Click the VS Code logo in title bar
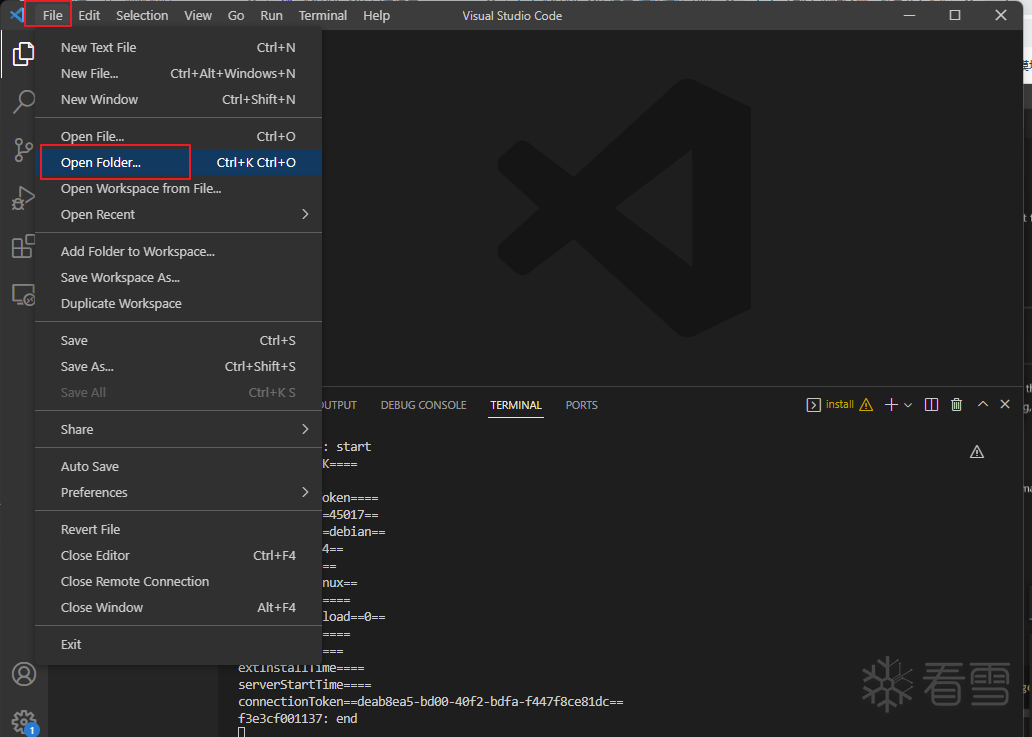This screenshot has height=737, width=1032. pyautogui.click(x=18, y=15)
